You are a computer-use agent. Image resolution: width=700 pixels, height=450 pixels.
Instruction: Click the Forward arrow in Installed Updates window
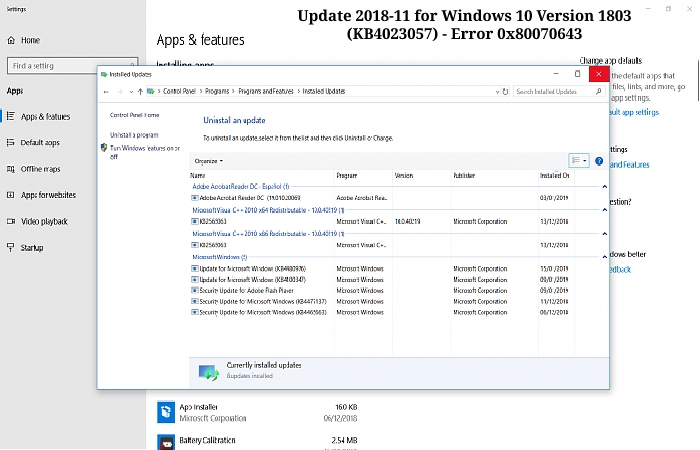(120, 92)
